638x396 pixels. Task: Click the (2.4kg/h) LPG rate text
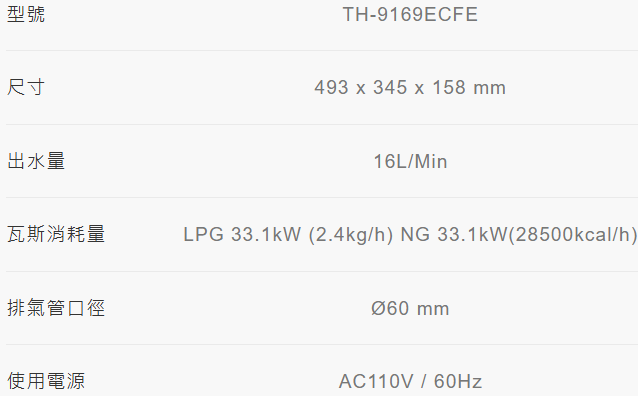click(x=351, y=235)
